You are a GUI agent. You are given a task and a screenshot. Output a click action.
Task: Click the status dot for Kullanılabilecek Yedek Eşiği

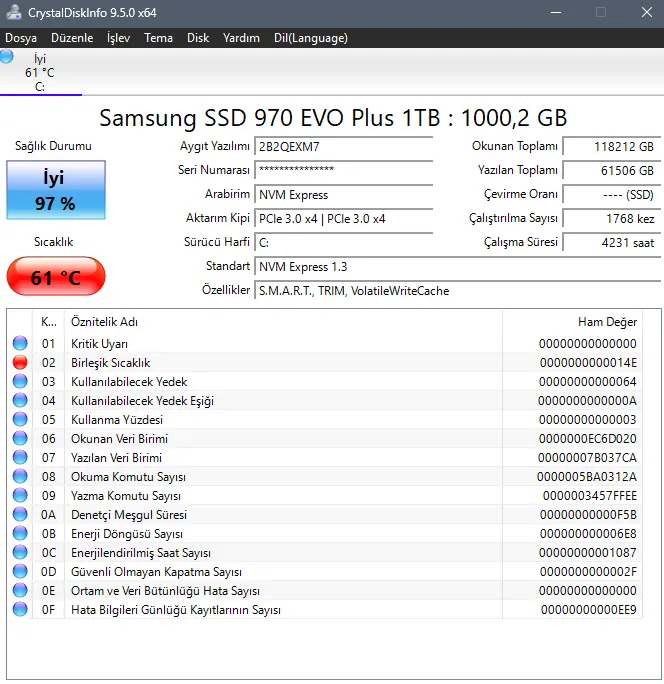pos(20,400)
